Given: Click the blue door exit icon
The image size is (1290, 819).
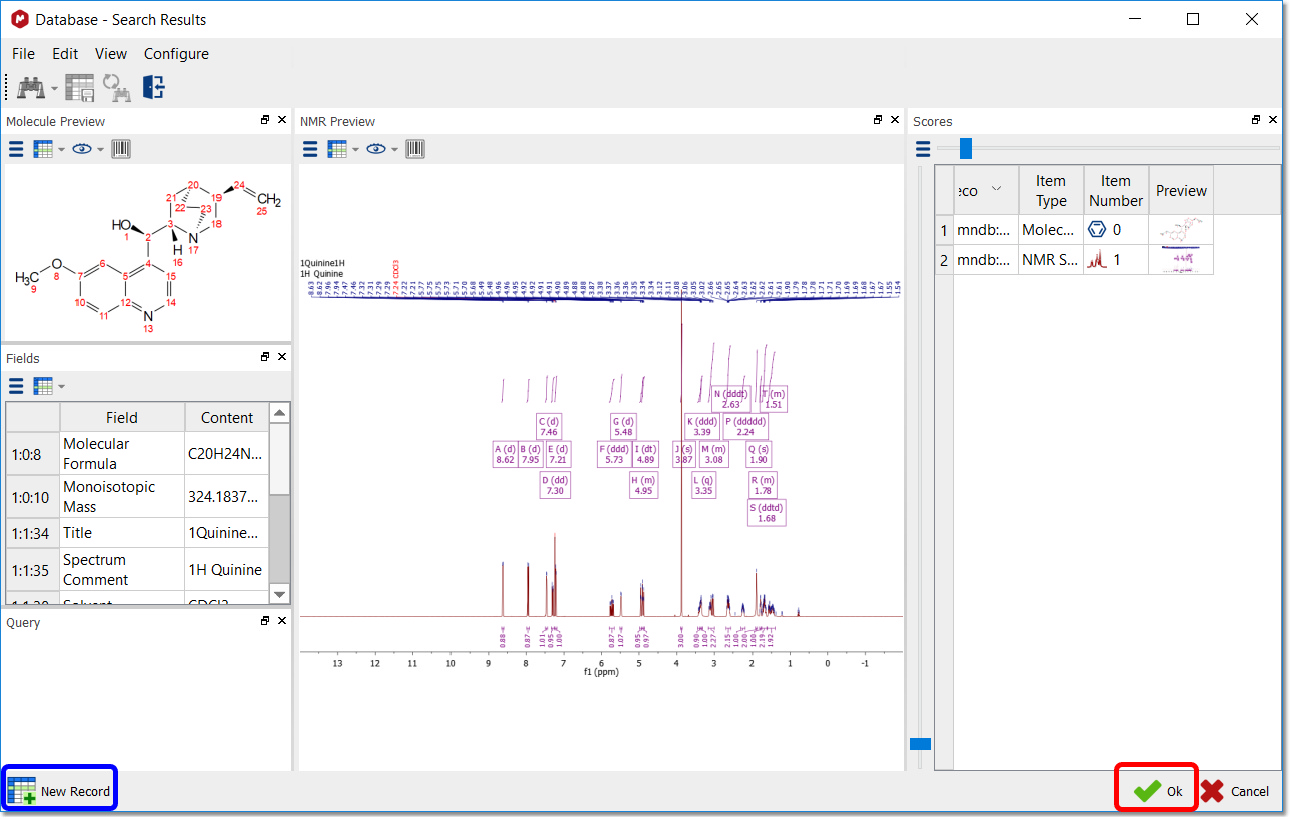Looking at the screenshot, I should (153, 88).
